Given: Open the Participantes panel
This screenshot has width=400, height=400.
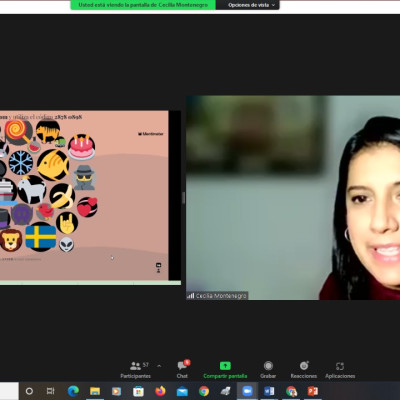Looking at the screenshot, I should (135, 370).
